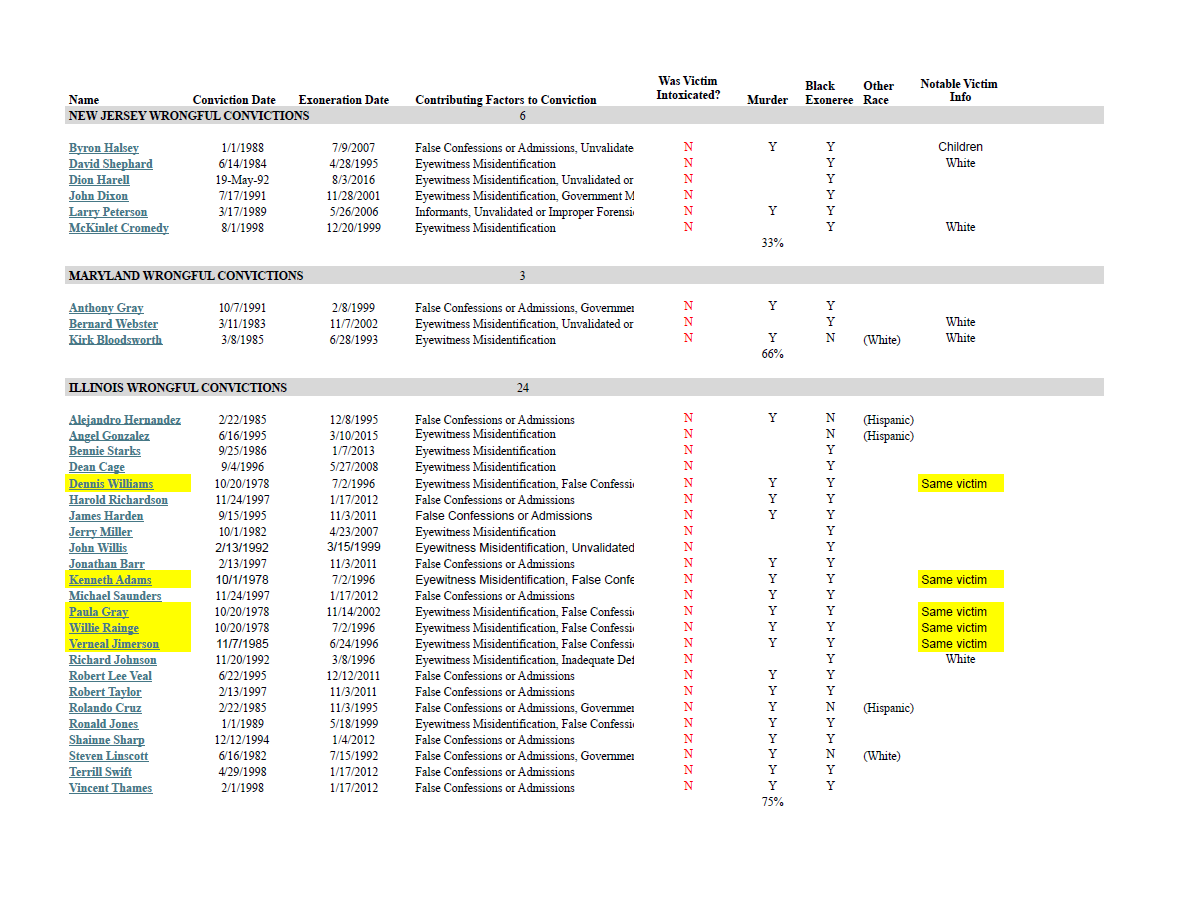1178x906 pixels.
Task: Click the Rolando Cruz link
Action: [x=105, y=708]
